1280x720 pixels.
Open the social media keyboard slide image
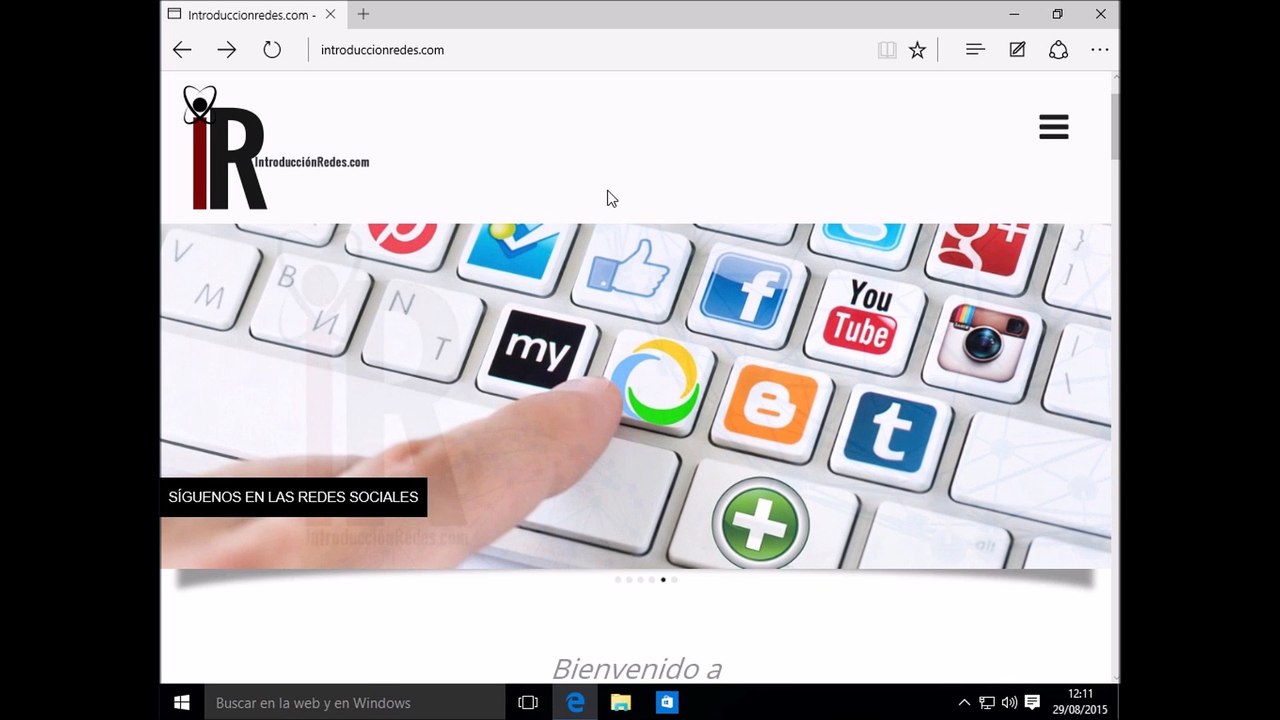pos(635,396)
